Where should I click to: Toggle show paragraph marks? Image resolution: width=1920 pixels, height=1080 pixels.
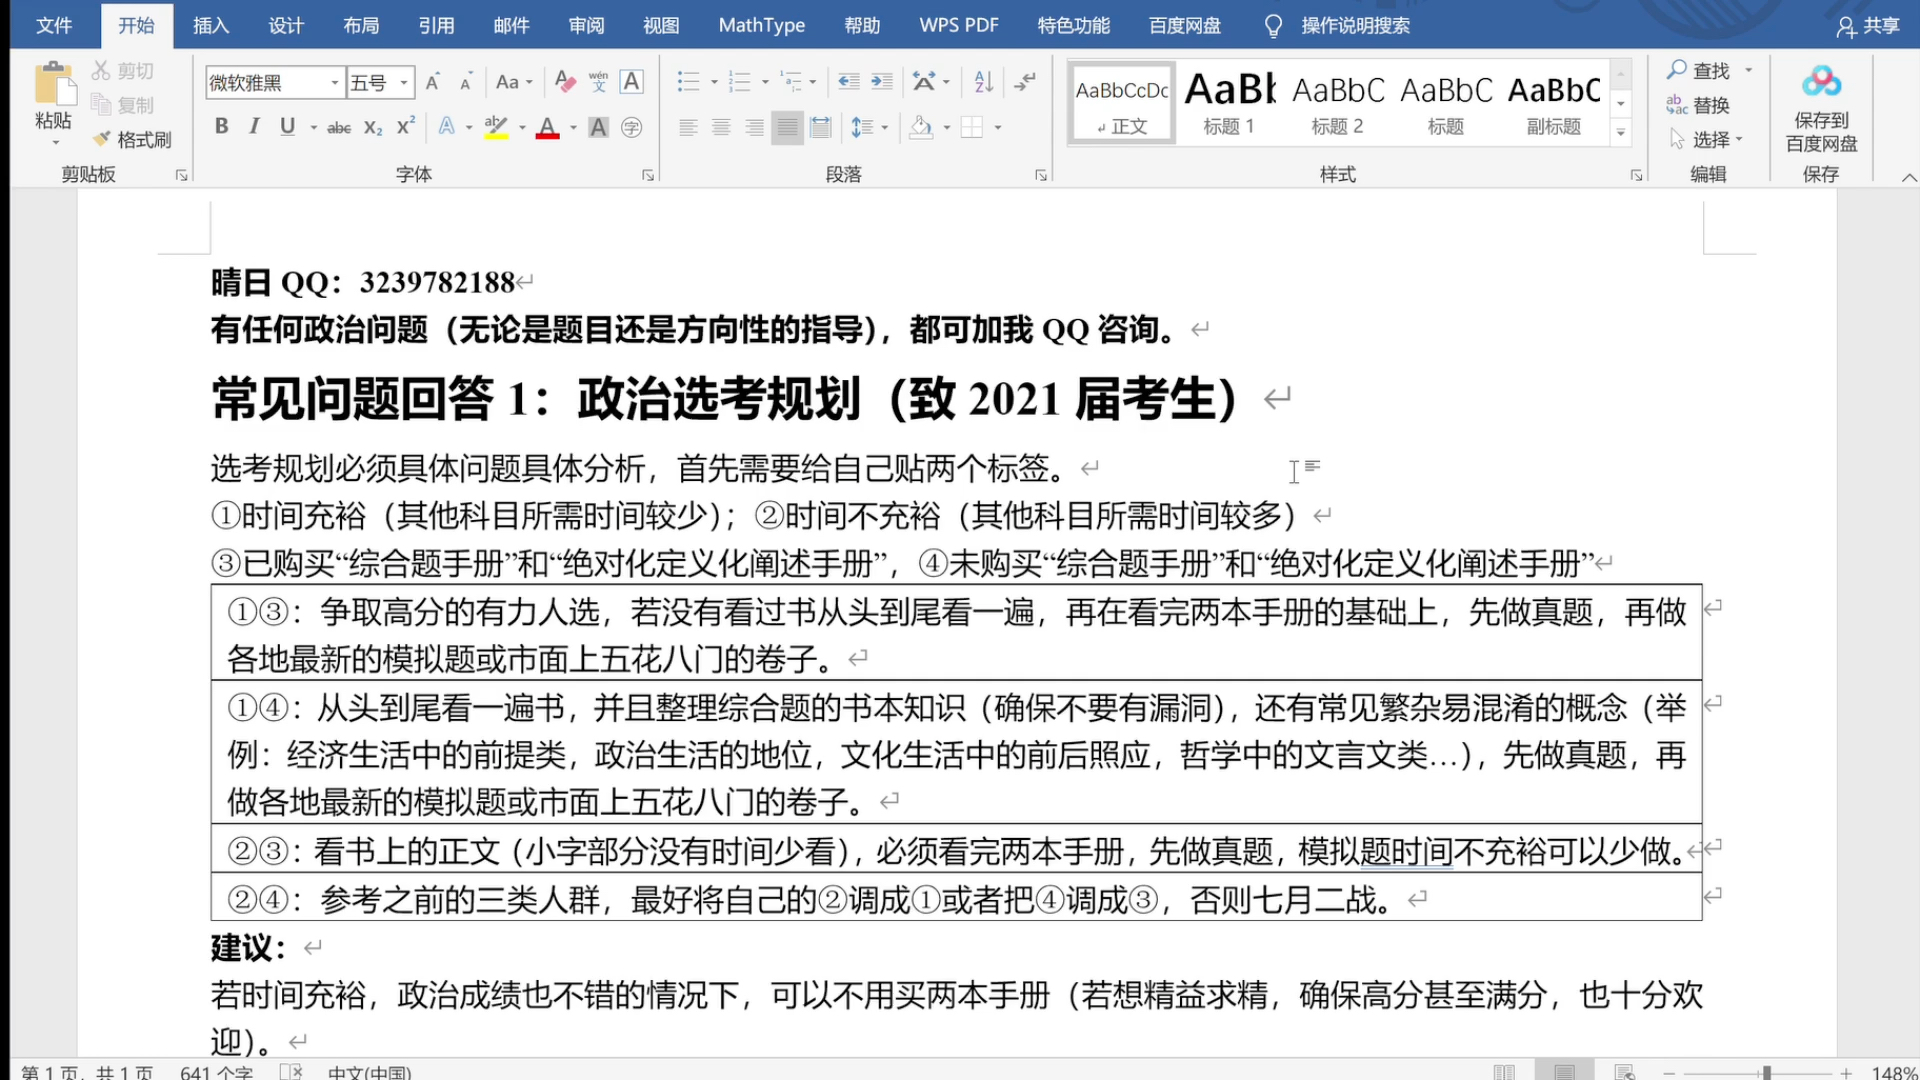pyautogui.click(x=1025, y=82)
